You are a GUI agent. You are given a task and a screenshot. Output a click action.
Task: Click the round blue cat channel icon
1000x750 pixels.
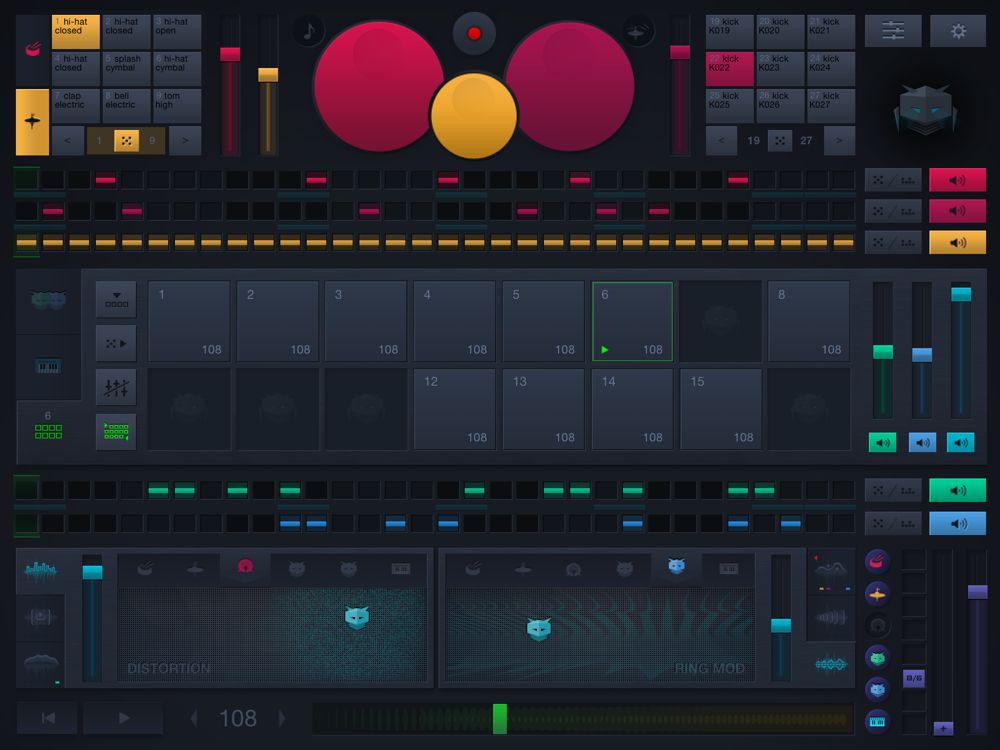point(878,689)
